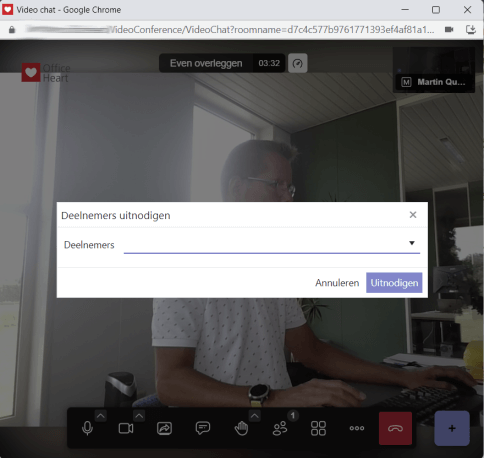484x458 pixels.
Task: Expand raise hand options chevron
Action: tap(254, 416)
